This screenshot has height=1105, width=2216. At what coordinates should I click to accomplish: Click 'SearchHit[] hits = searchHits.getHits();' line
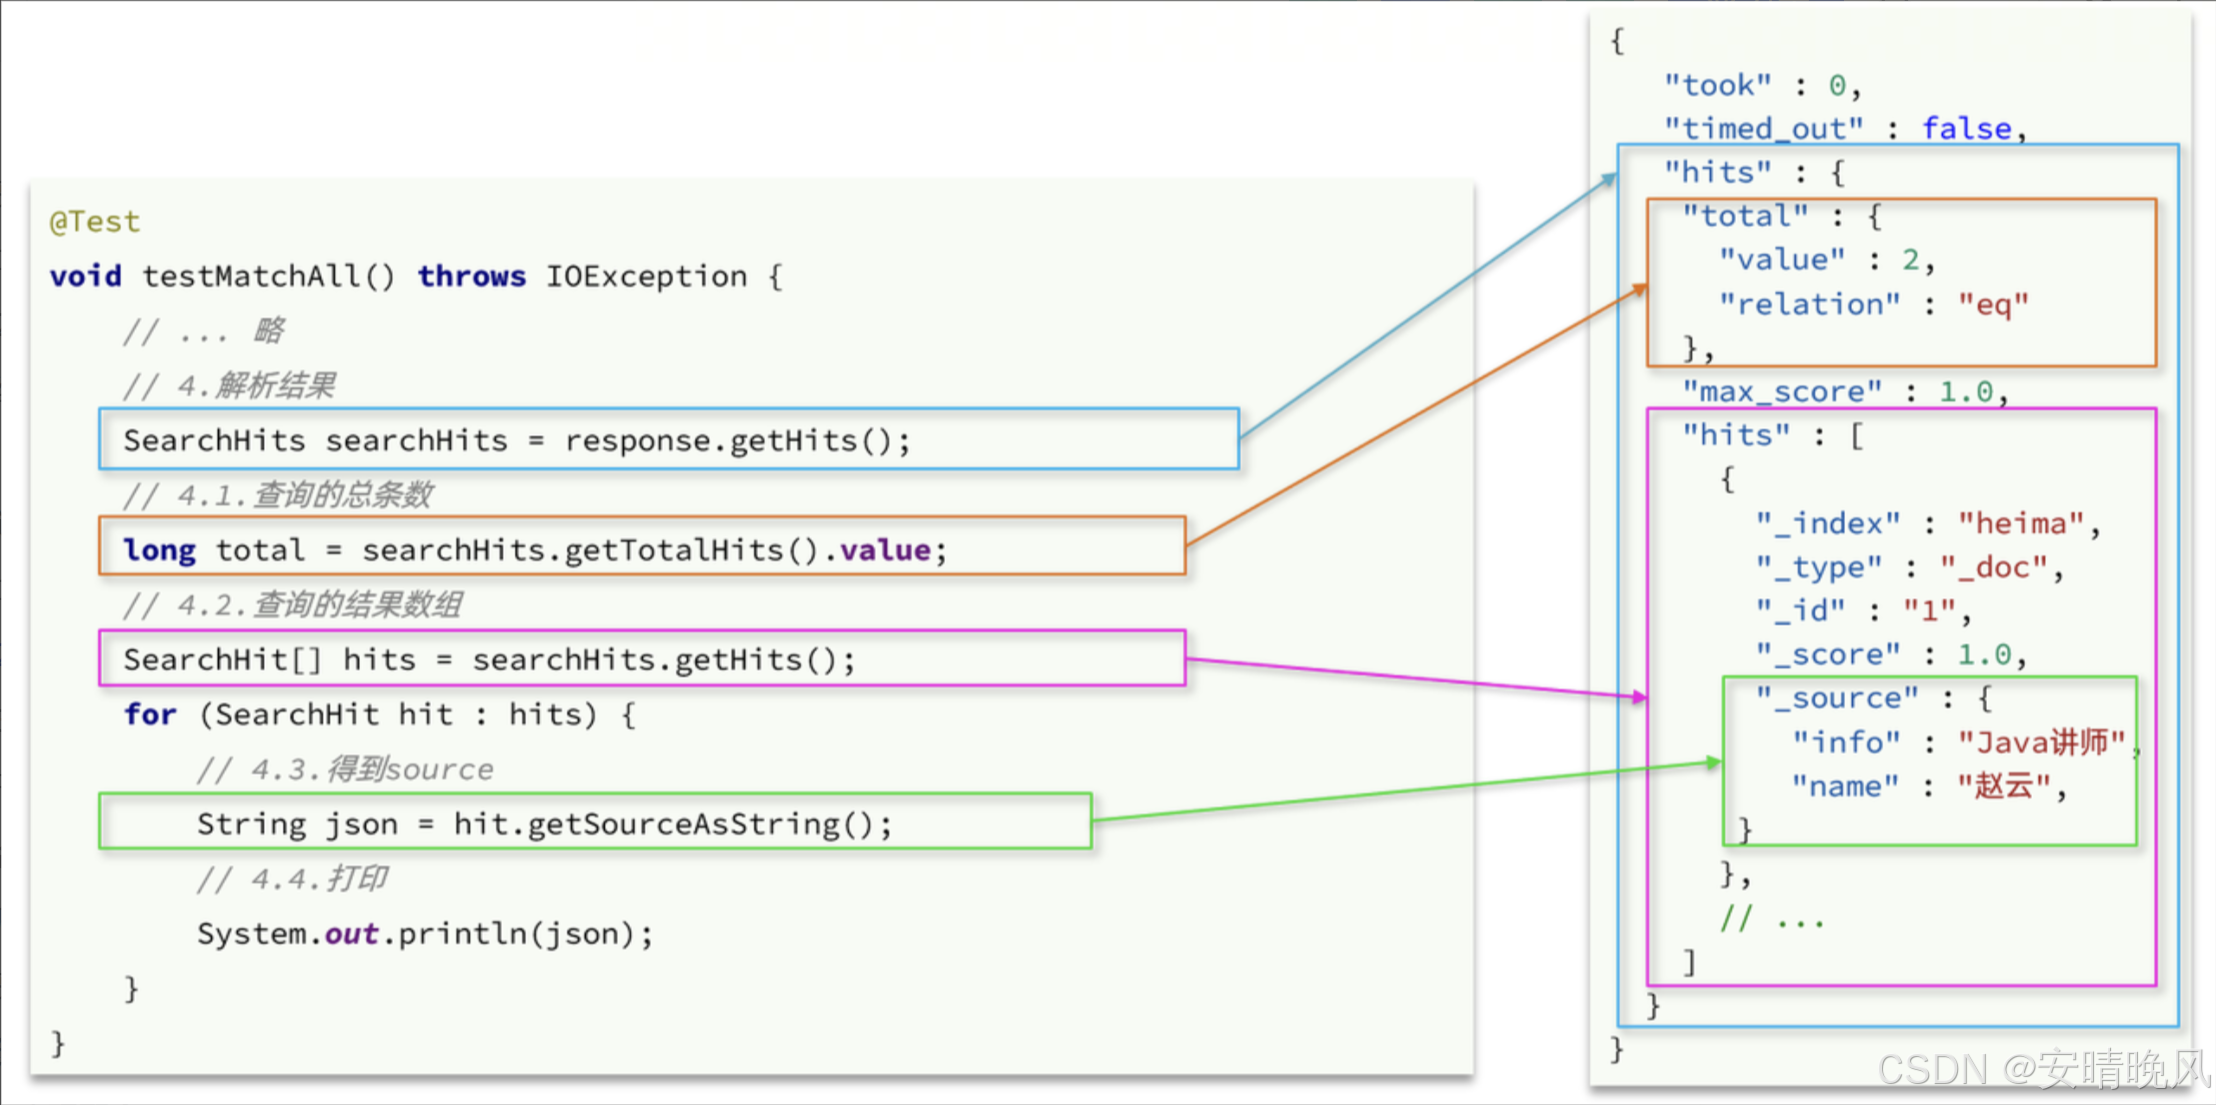[489, 660]
